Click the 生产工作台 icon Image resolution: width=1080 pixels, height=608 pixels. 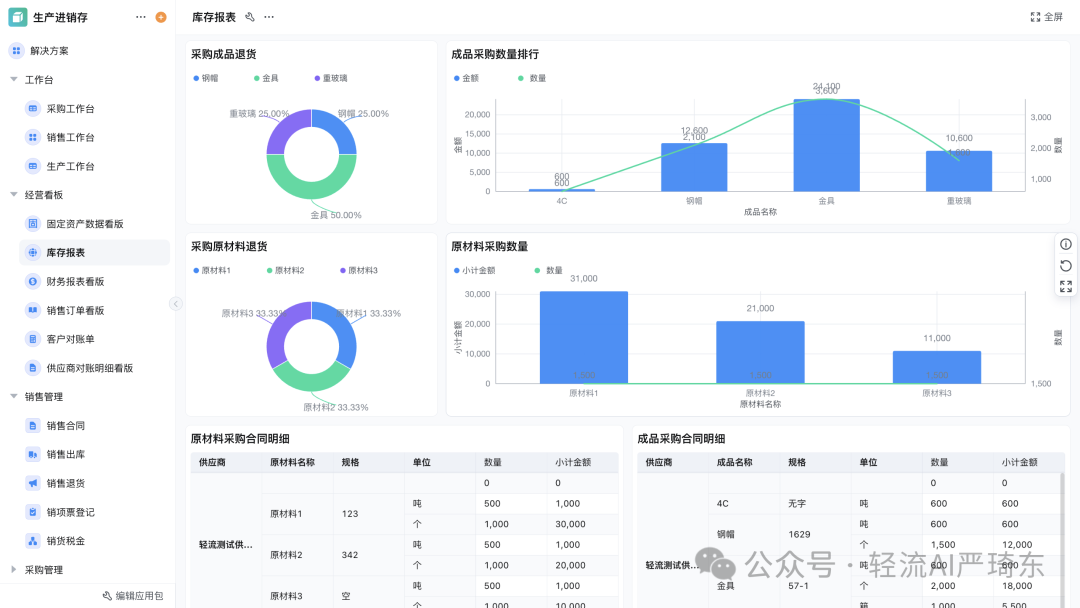[x=33, y=167]
